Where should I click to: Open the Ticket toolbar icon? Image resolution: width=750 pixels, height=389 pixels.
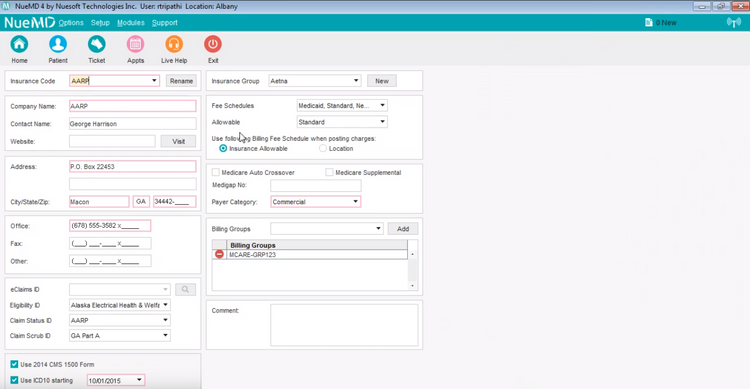pos(97,44)
